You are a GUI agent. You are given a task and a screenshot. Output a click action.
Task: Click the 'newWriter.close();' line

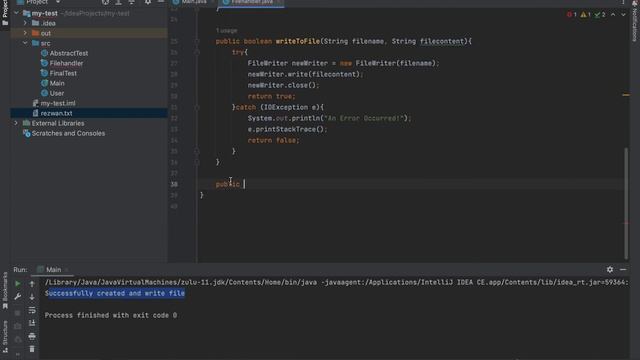[283, 85]
